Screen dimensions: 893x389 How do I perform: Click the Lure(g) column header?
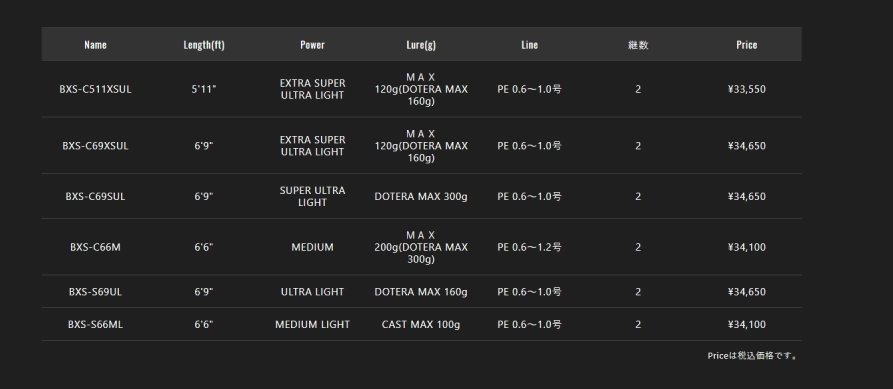point(421,44)
